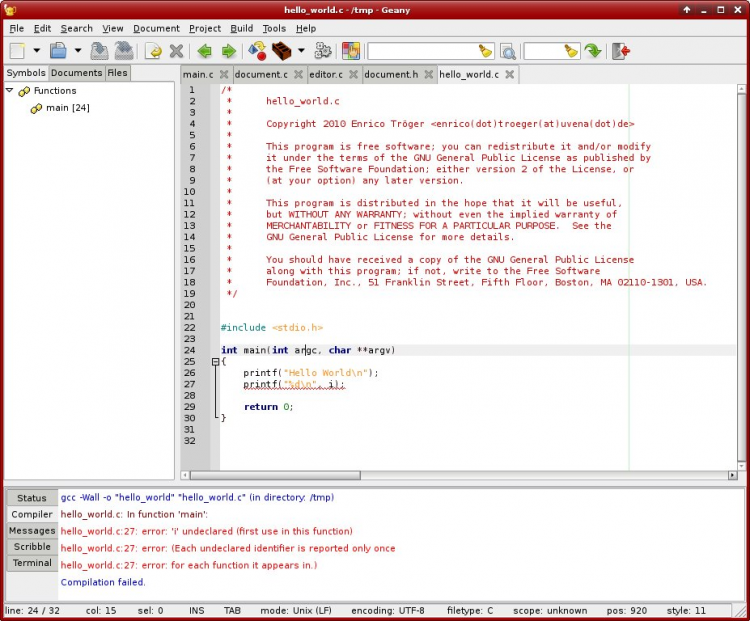Open the color chooser tool
The height and width of the screenshot is (621, 750).
click(x=351, y=51)
